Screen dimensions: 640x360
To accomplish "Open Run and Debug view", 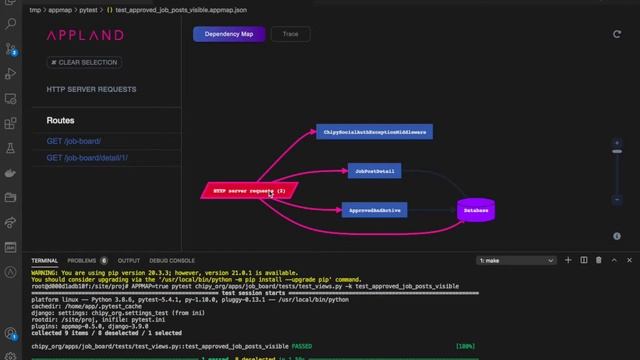I will pyautogui.click(x=11, y=73).
